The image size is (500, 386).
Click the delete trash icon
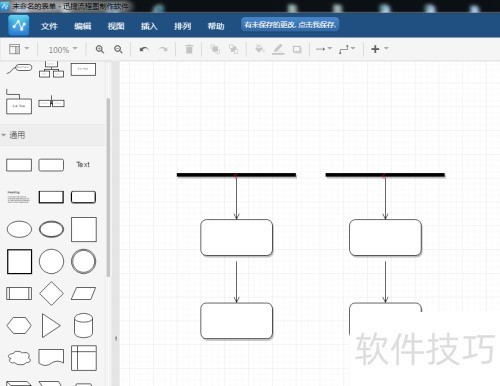point(189,49)
